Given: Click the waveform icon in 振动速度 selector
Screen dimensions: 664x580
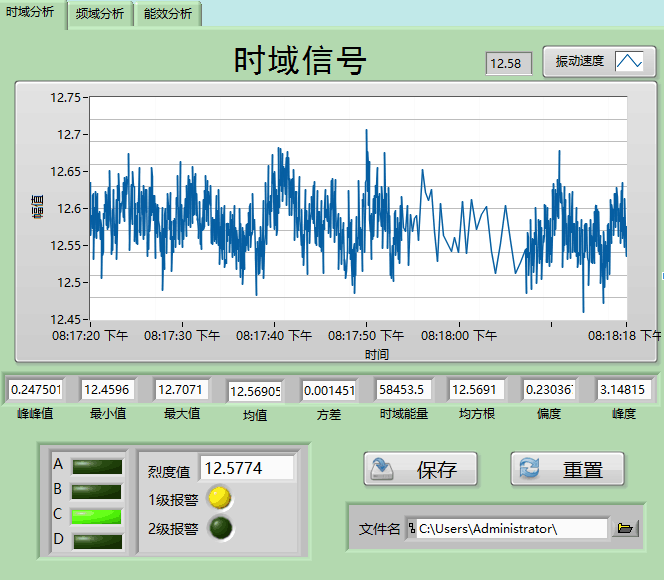Looking at the screenshot, I should tap(629, 61).
